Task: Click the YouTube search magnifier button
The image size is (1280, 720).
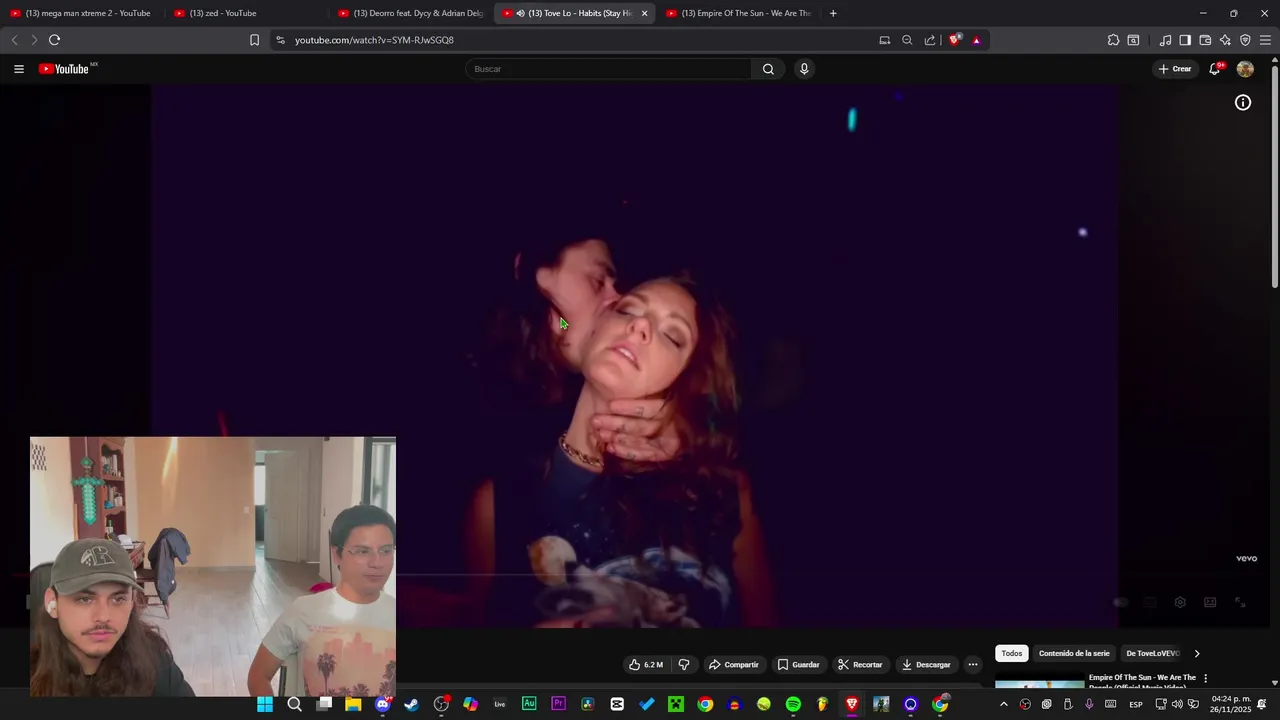Action: pyautogui.click(x=768, y=69)
